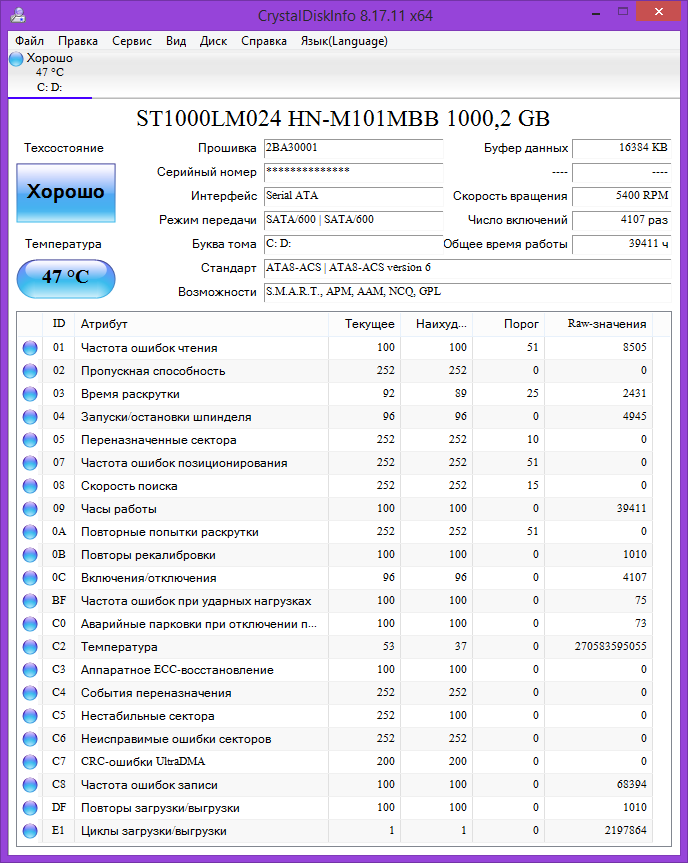Screen dimensions: 688x863
Task: Click the Режим передачи SATA/600 field
Action: (353, 220)
